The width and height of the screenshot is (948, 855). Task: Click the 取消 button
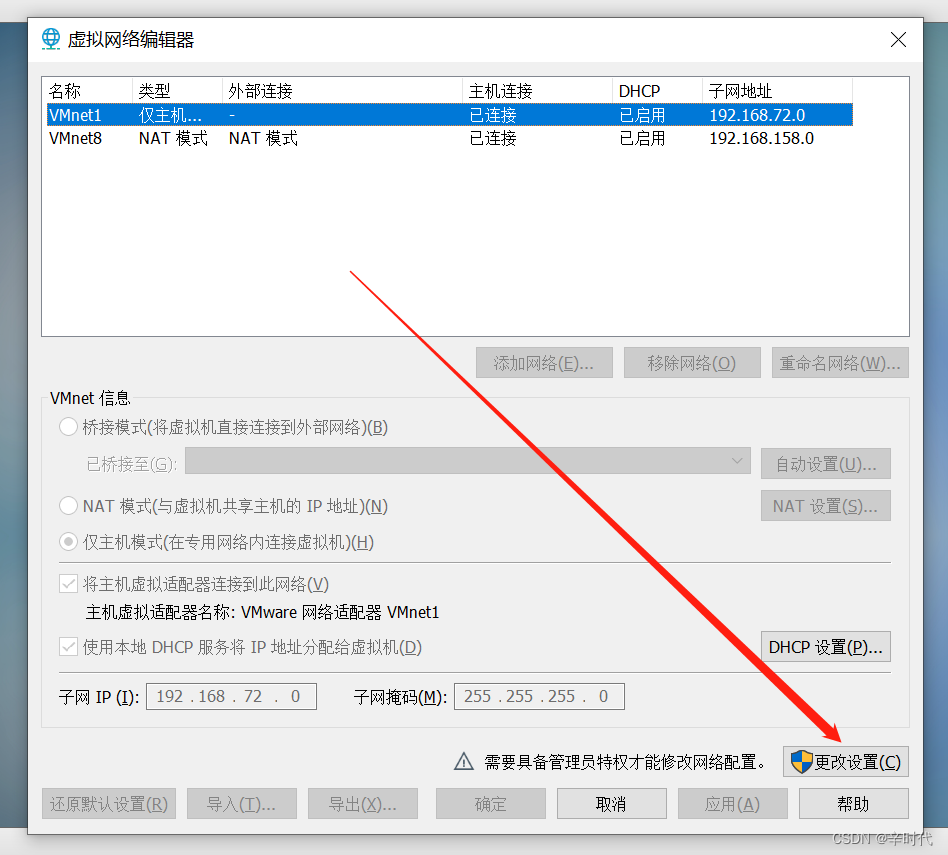pyautogui.click(x=612, y=804)
